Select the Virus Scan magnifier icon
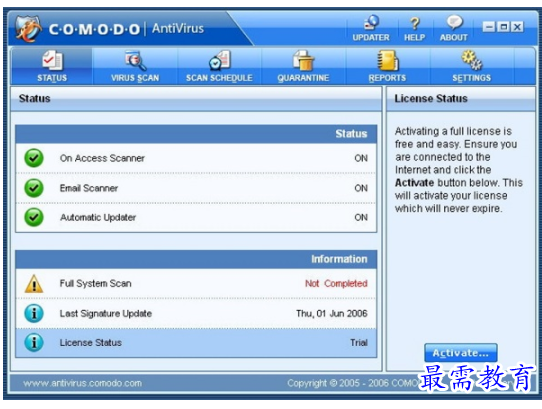Image resolution: width=542 pixels, height=409 pixels. pyautogui.click(x=135, y=60)
